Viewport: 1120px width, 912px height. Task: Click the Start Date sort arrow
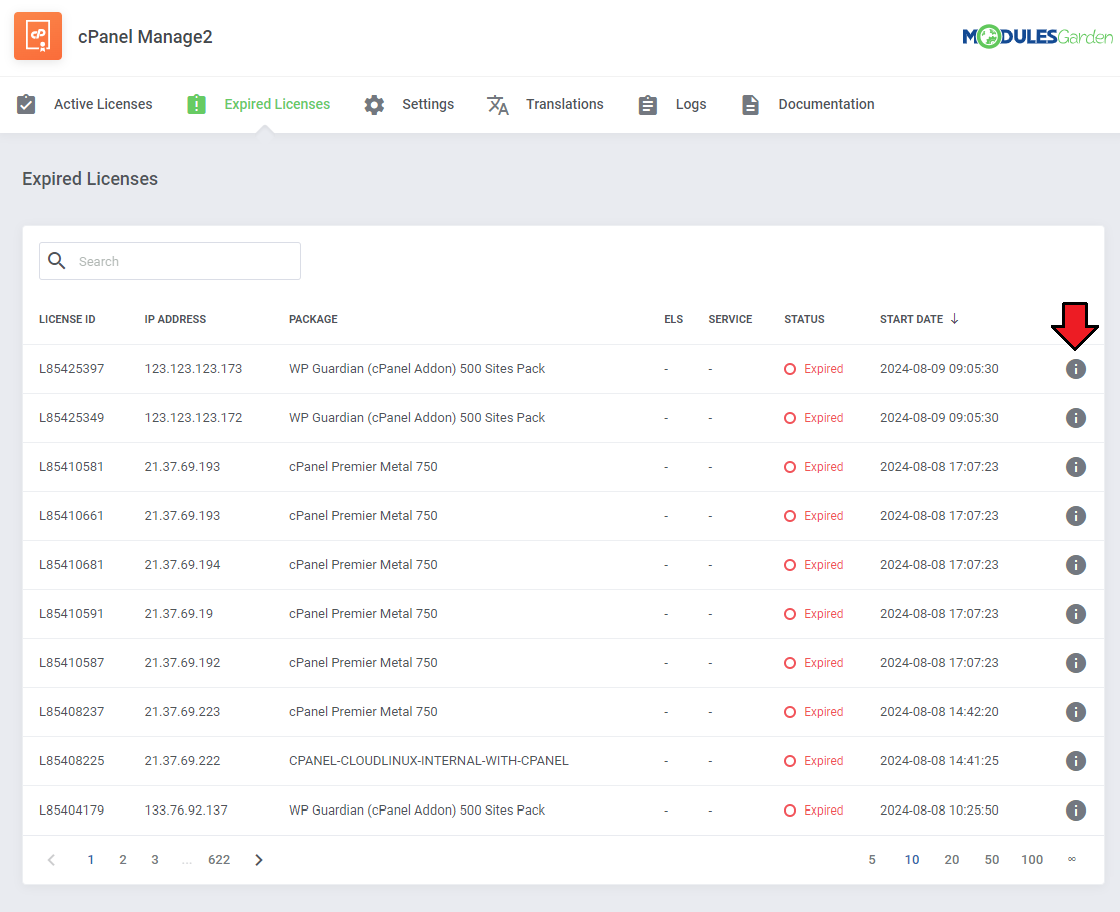[x=954, y=319]
